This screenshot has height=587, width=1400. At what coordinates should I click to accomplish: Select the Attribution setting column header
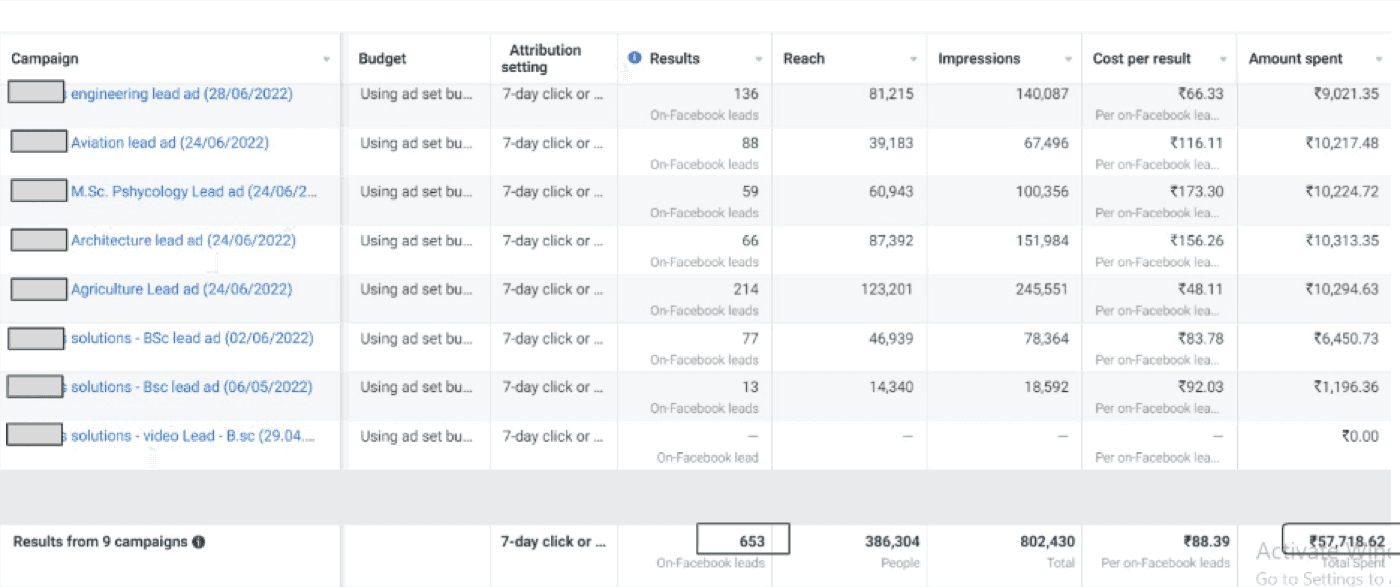[541, 59]
